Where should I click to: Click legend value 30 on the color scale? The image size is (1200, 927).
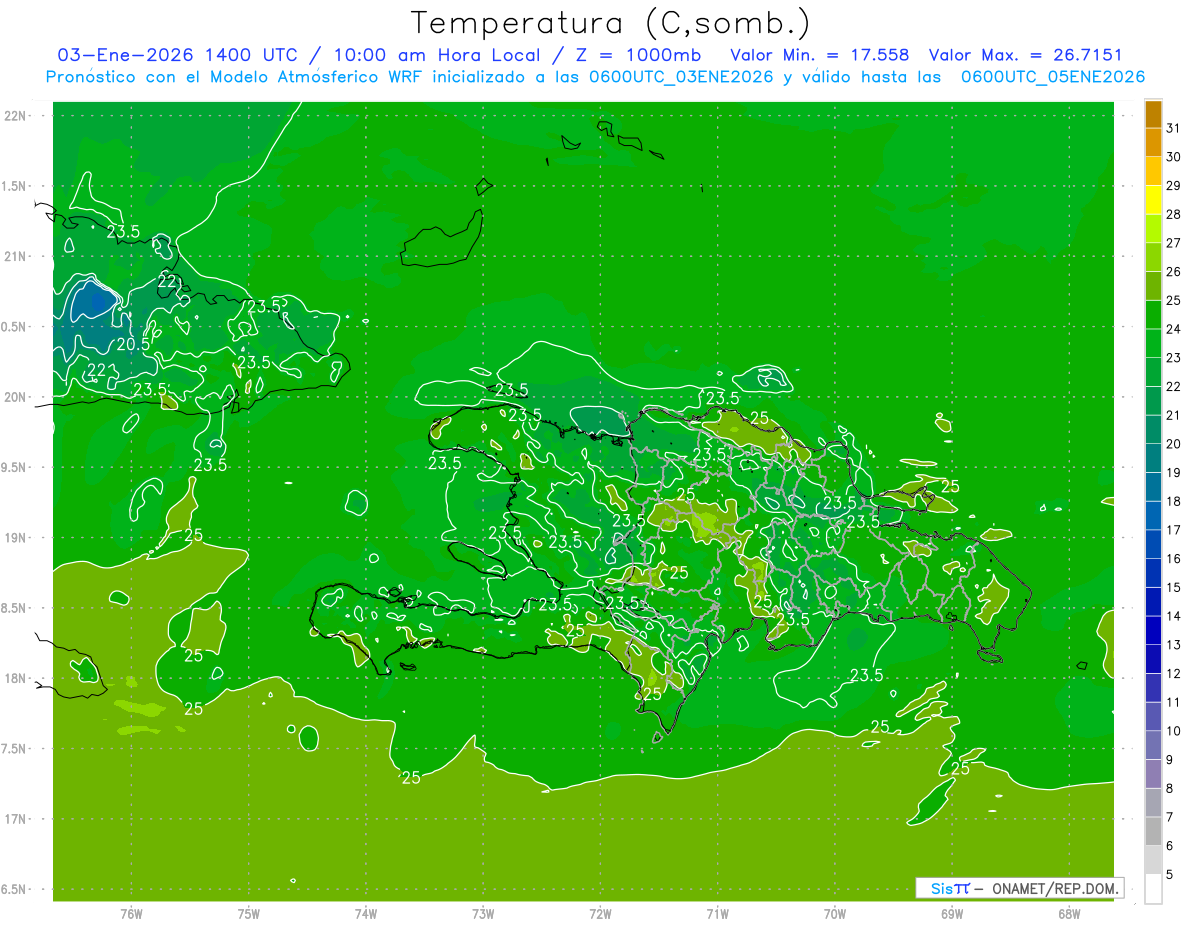[x=1174, y=157]
